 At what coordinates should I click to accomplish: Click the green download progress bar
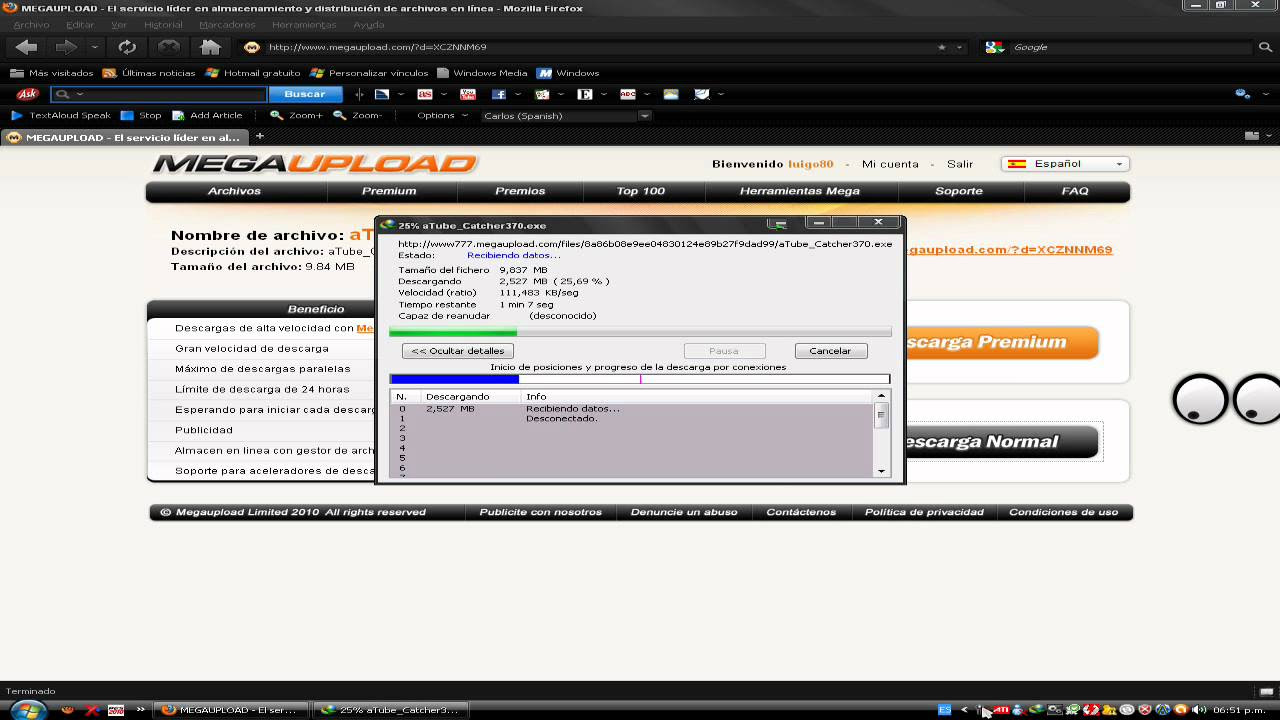[x=640, y=332]
